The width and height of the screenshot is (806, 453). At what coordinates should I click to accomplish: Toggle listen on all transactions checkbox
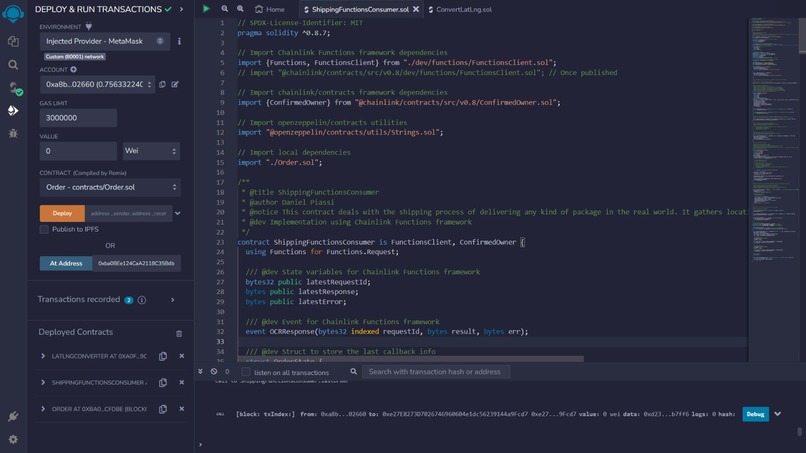point(246,372)
